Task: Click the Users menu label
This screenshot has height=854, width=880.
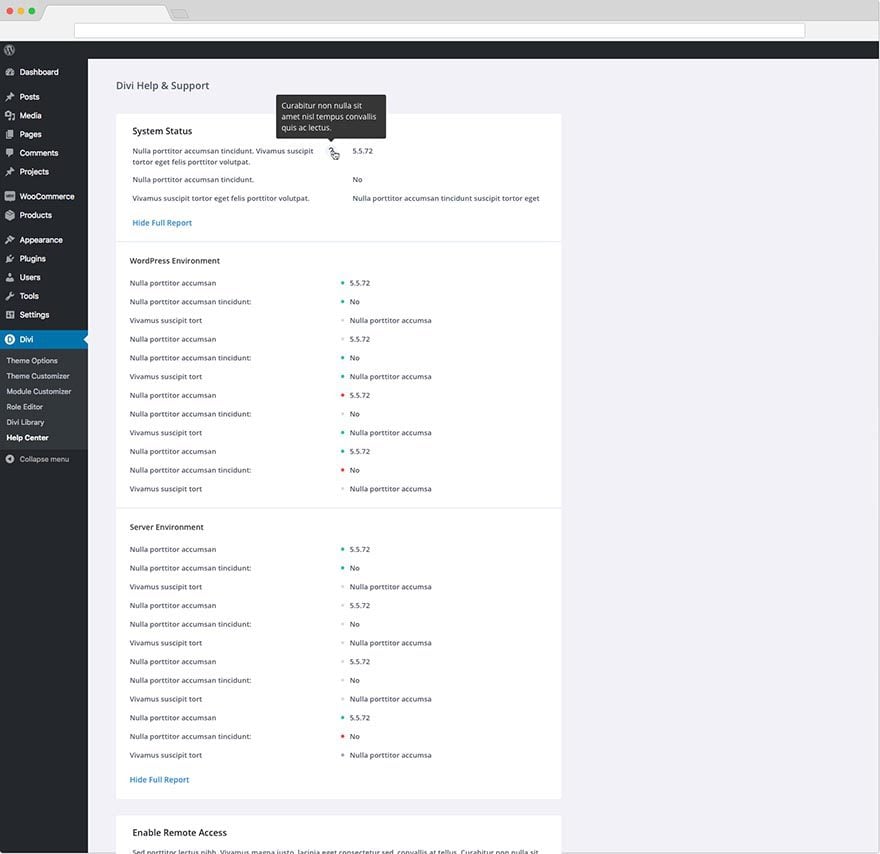Action: click(30, 277)
